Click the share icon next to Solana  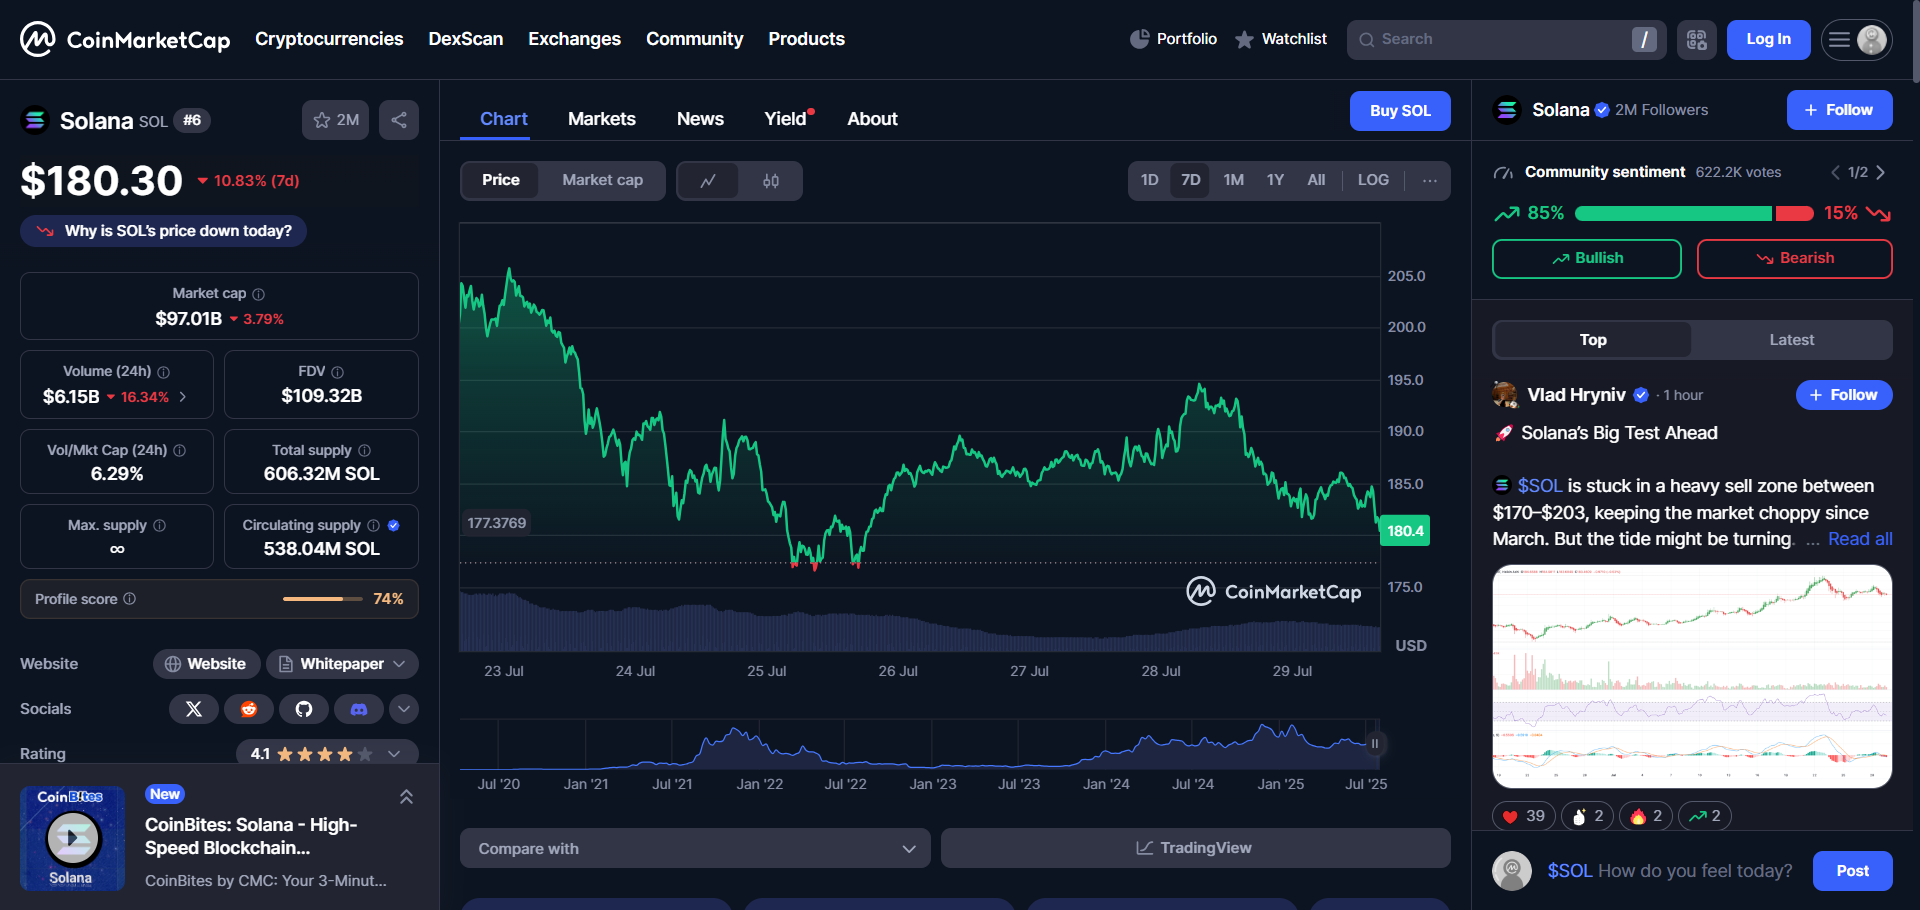[399, 120]
